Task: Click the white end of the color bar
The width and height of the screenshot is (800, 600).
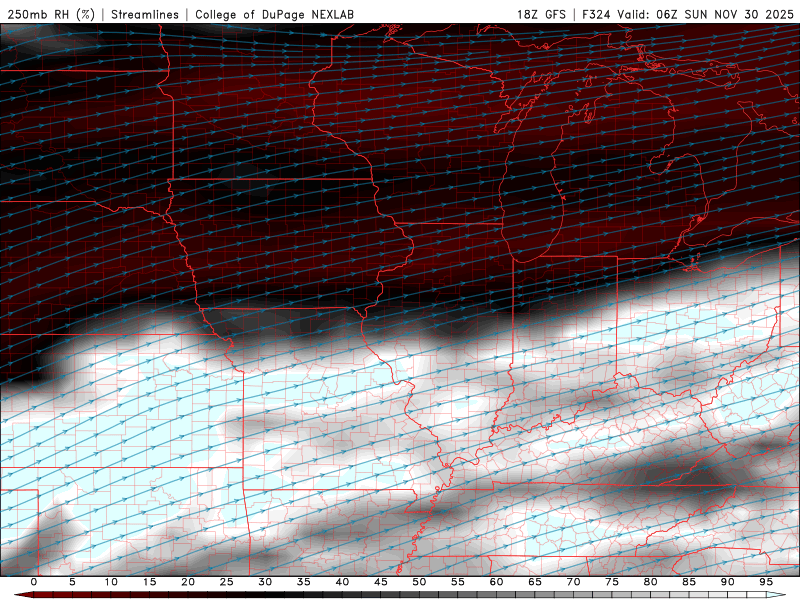Action: (777, 595)
